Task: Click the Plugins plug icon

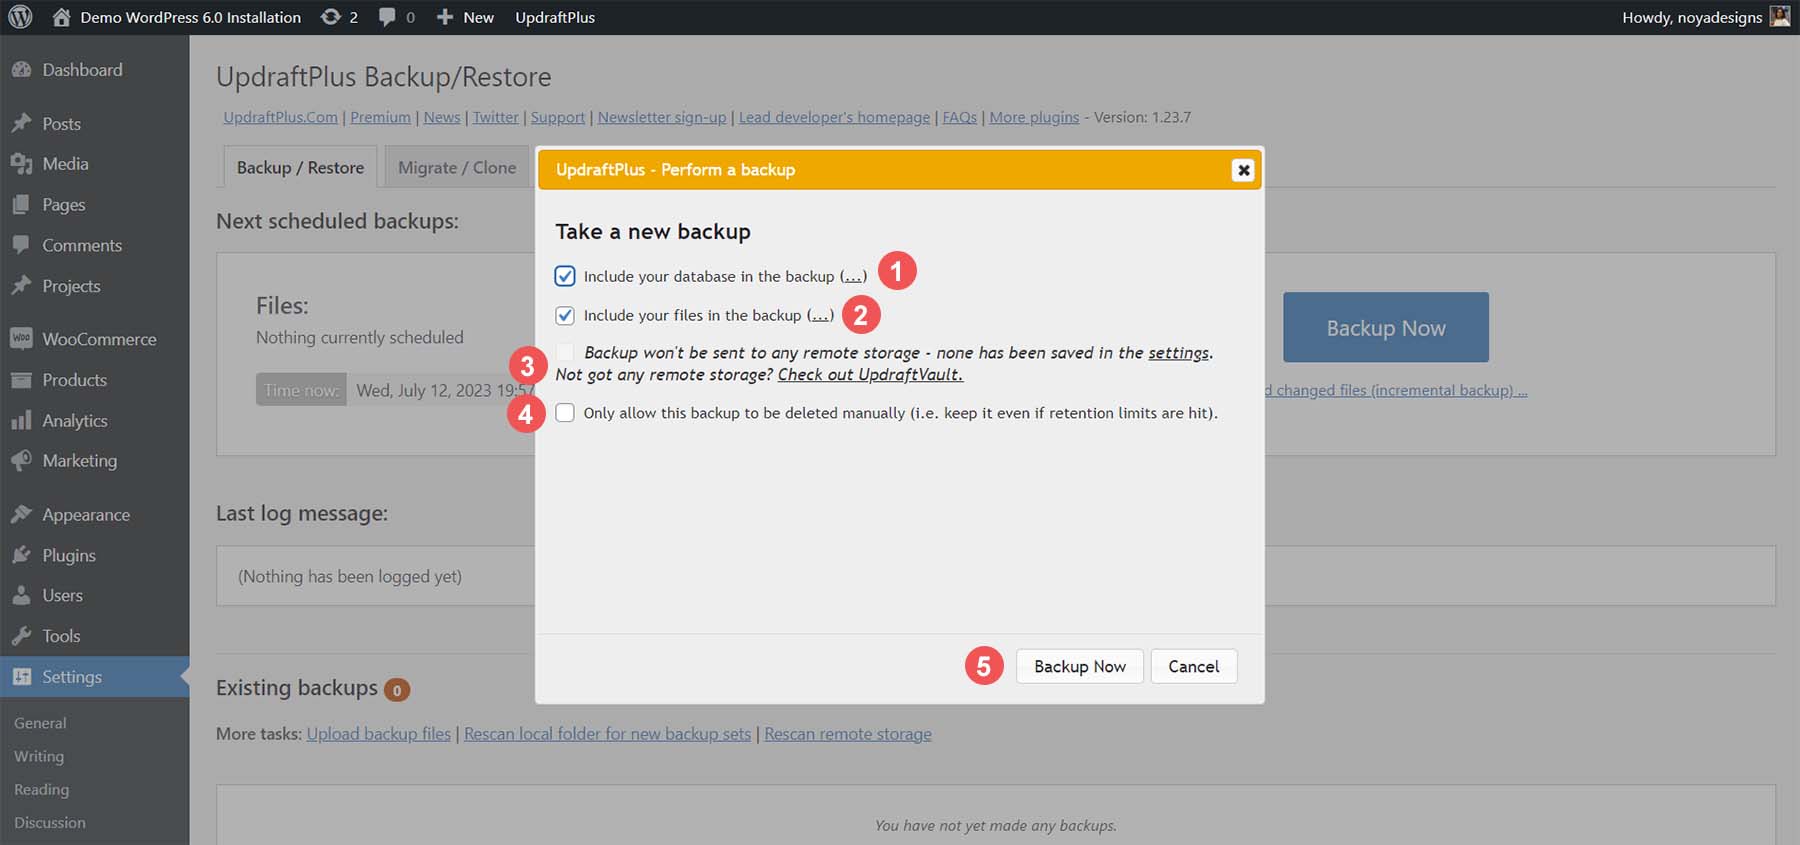Action: (21, 555)
